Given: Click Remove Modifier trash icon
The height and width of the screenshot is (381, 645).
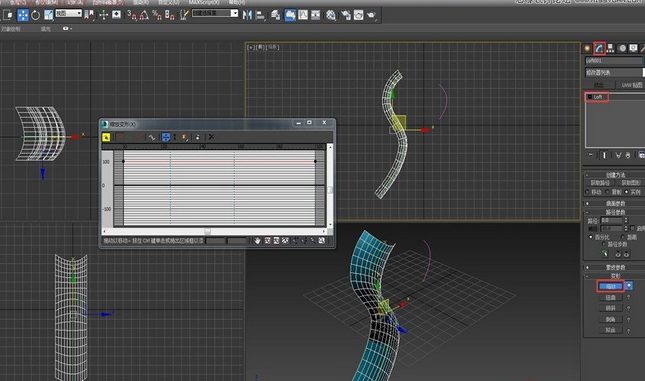Looking at the screenshot, I should tap(628, 156).
